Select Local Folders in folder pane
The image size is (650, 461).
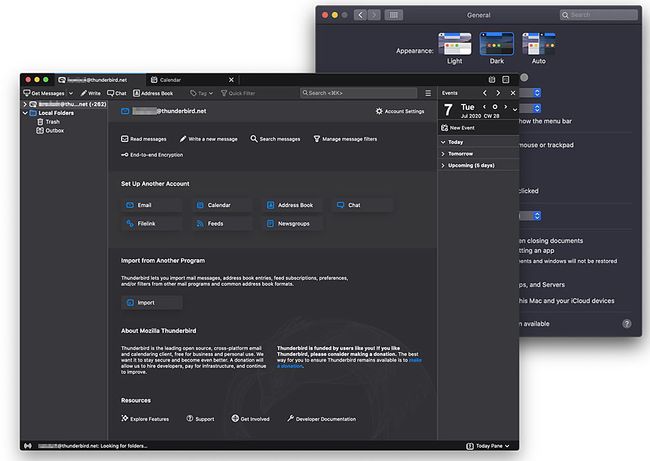click(52, 113)
